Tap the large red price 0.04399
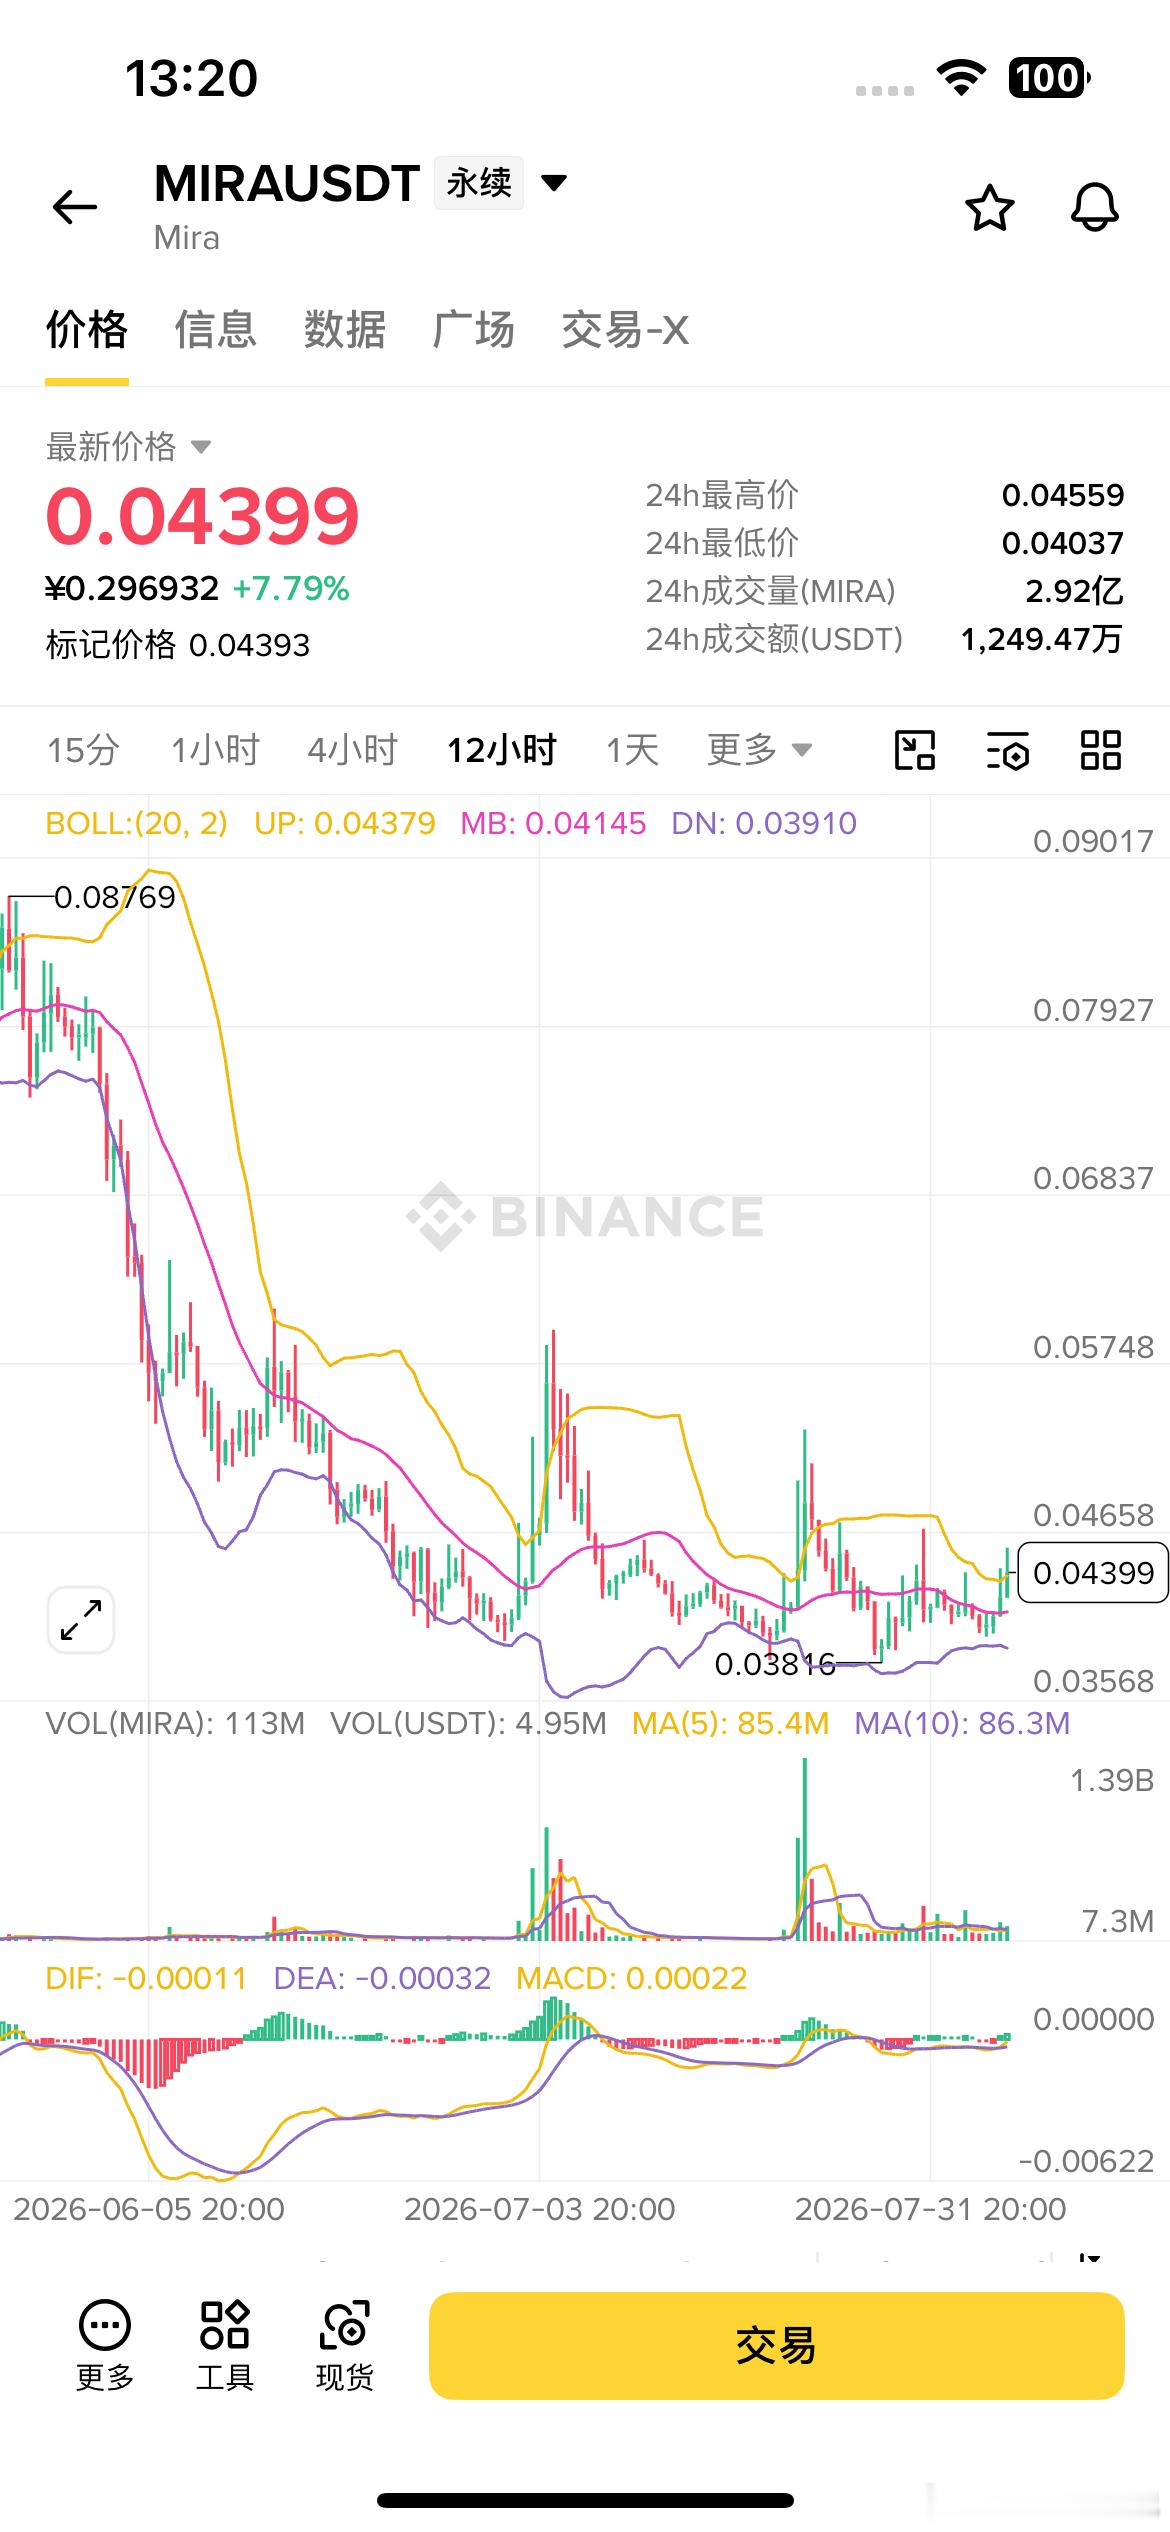The width and height of the screenshot is (1170, 2532). point(202,516)
